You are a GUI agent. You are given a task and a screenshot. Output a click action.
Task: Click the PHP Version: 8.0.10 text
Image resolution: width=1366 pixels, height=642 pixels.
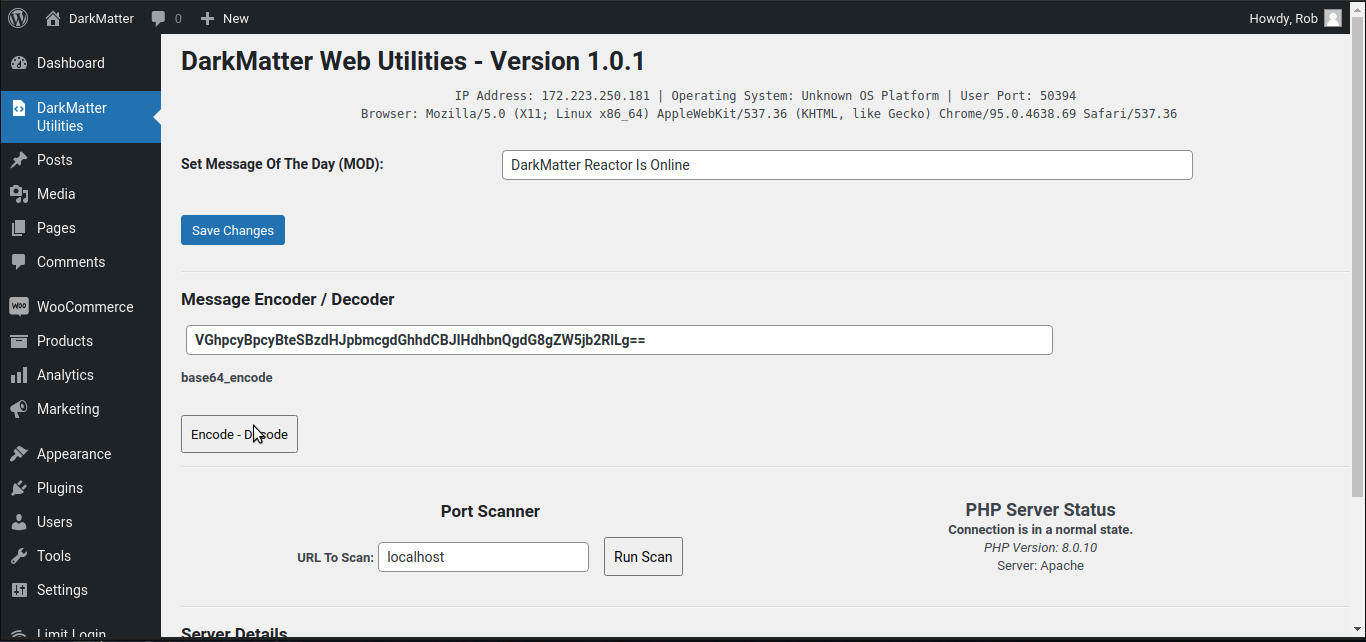(x=1040, y=548)
